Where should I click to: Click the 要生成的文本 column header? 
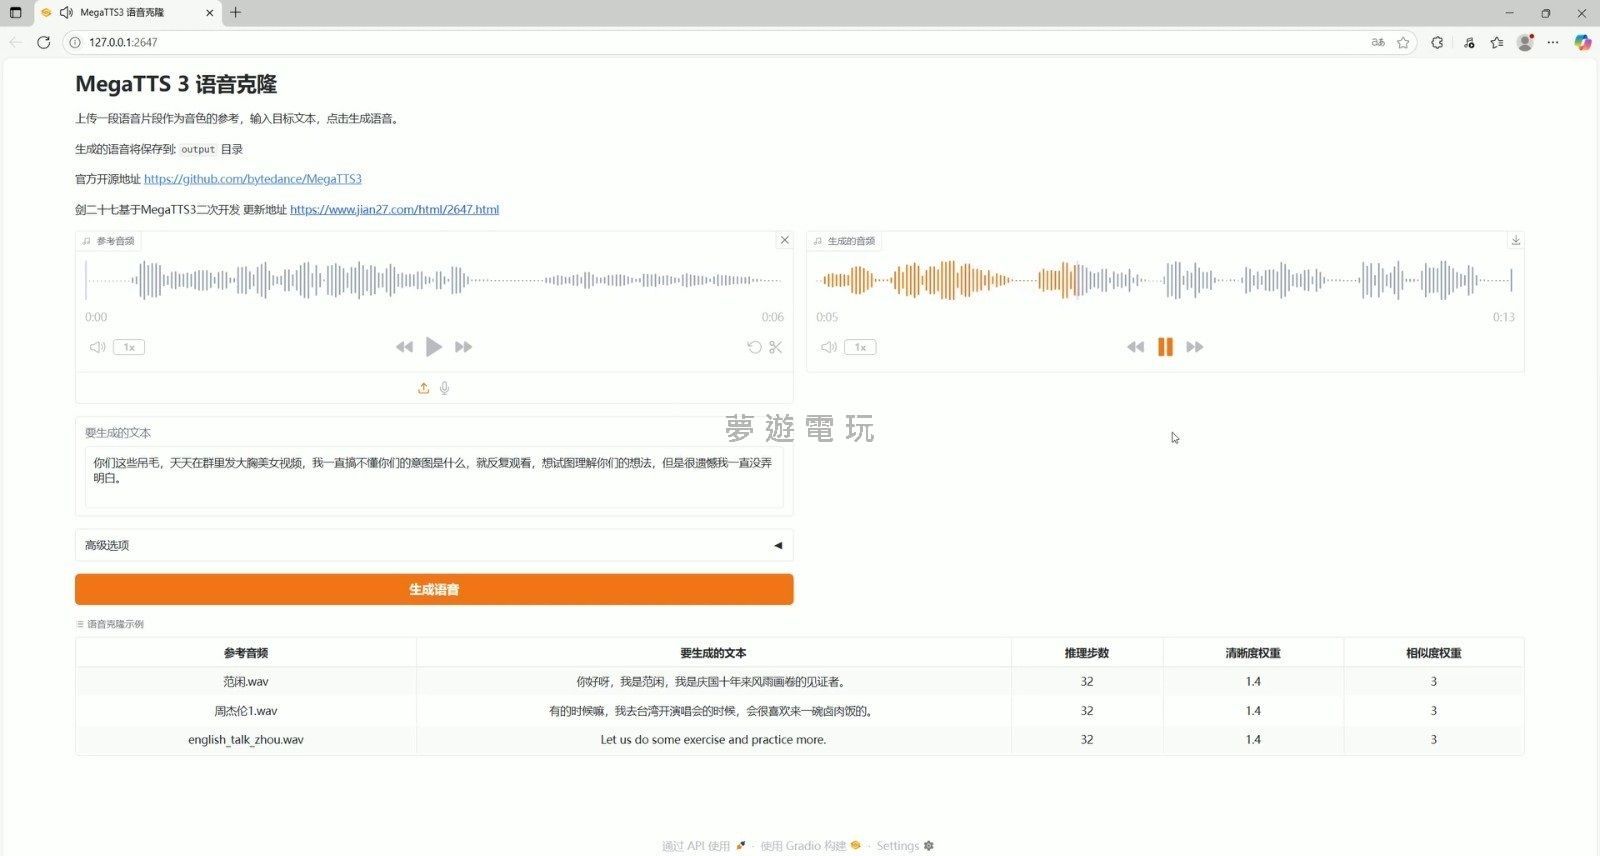coord(713,653)
